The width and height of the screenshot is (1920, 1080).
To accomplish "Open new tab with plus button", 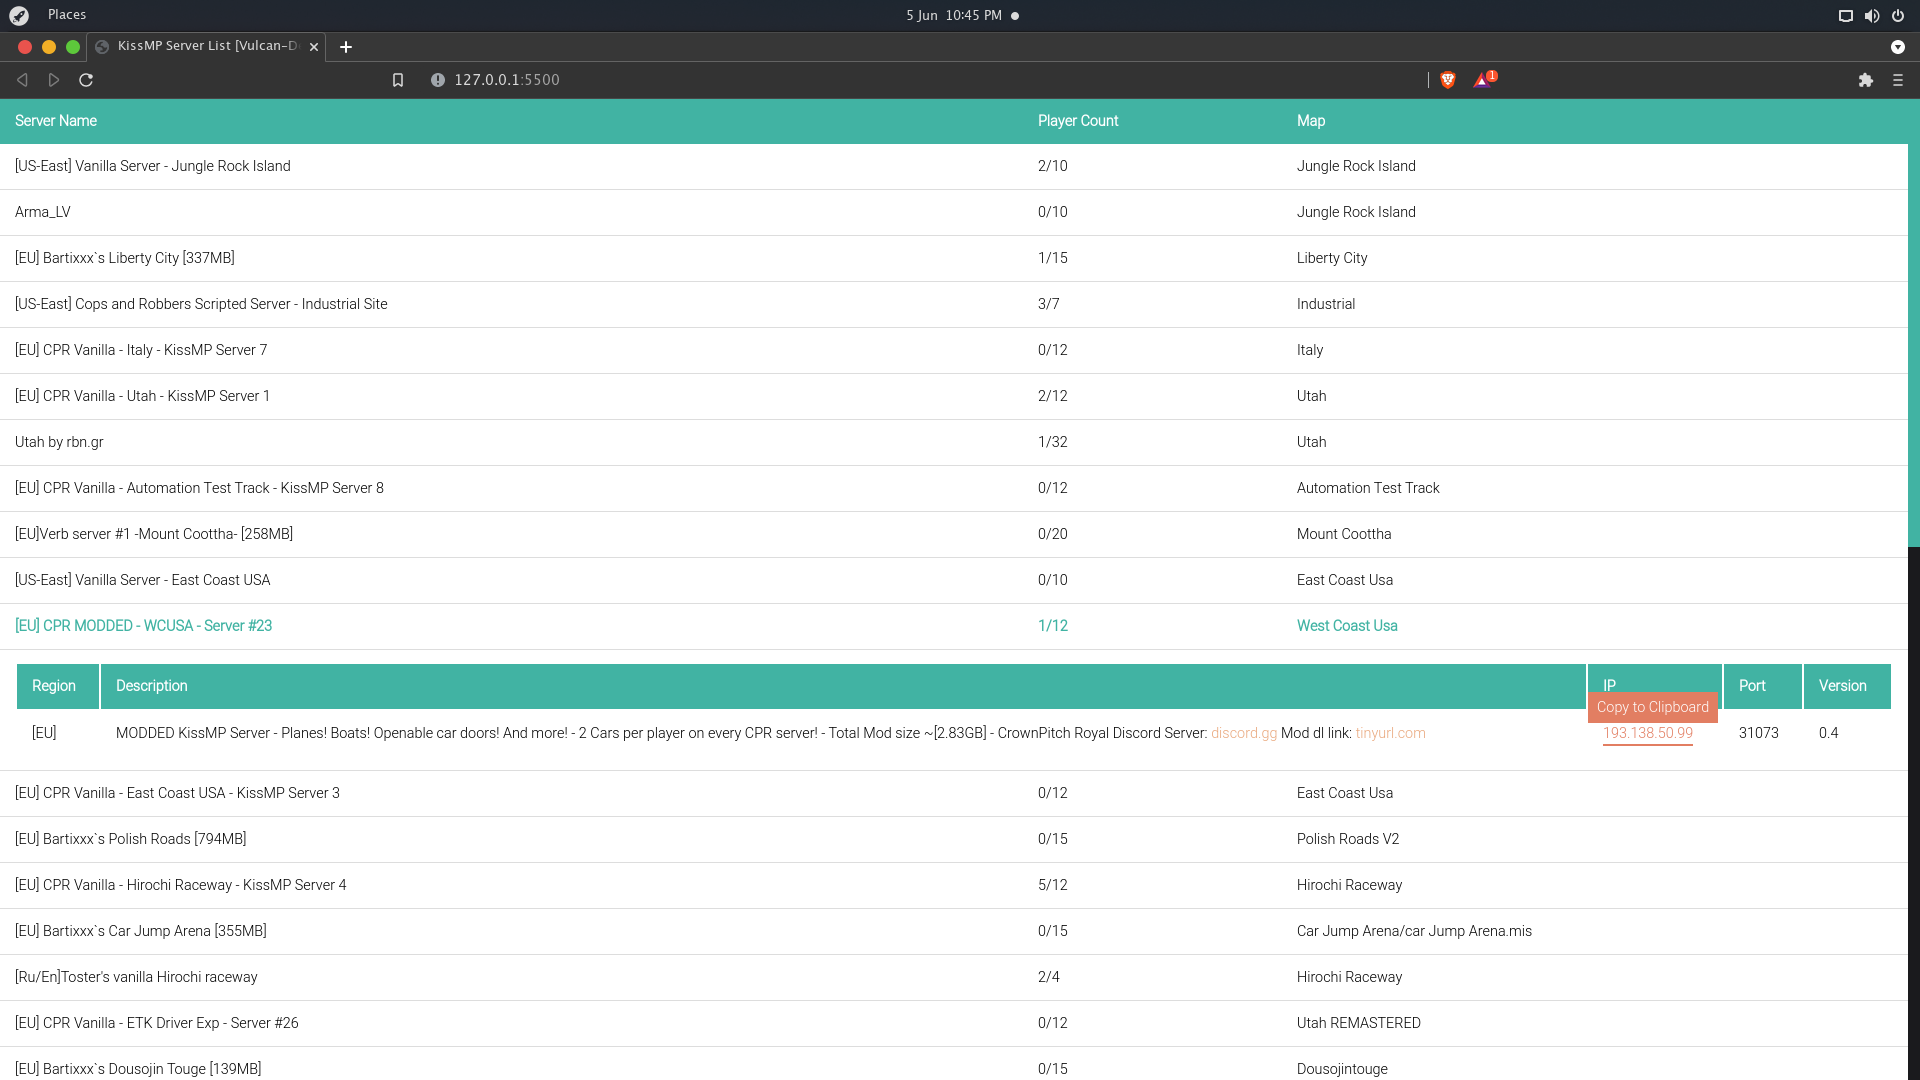I will point(346,47).
